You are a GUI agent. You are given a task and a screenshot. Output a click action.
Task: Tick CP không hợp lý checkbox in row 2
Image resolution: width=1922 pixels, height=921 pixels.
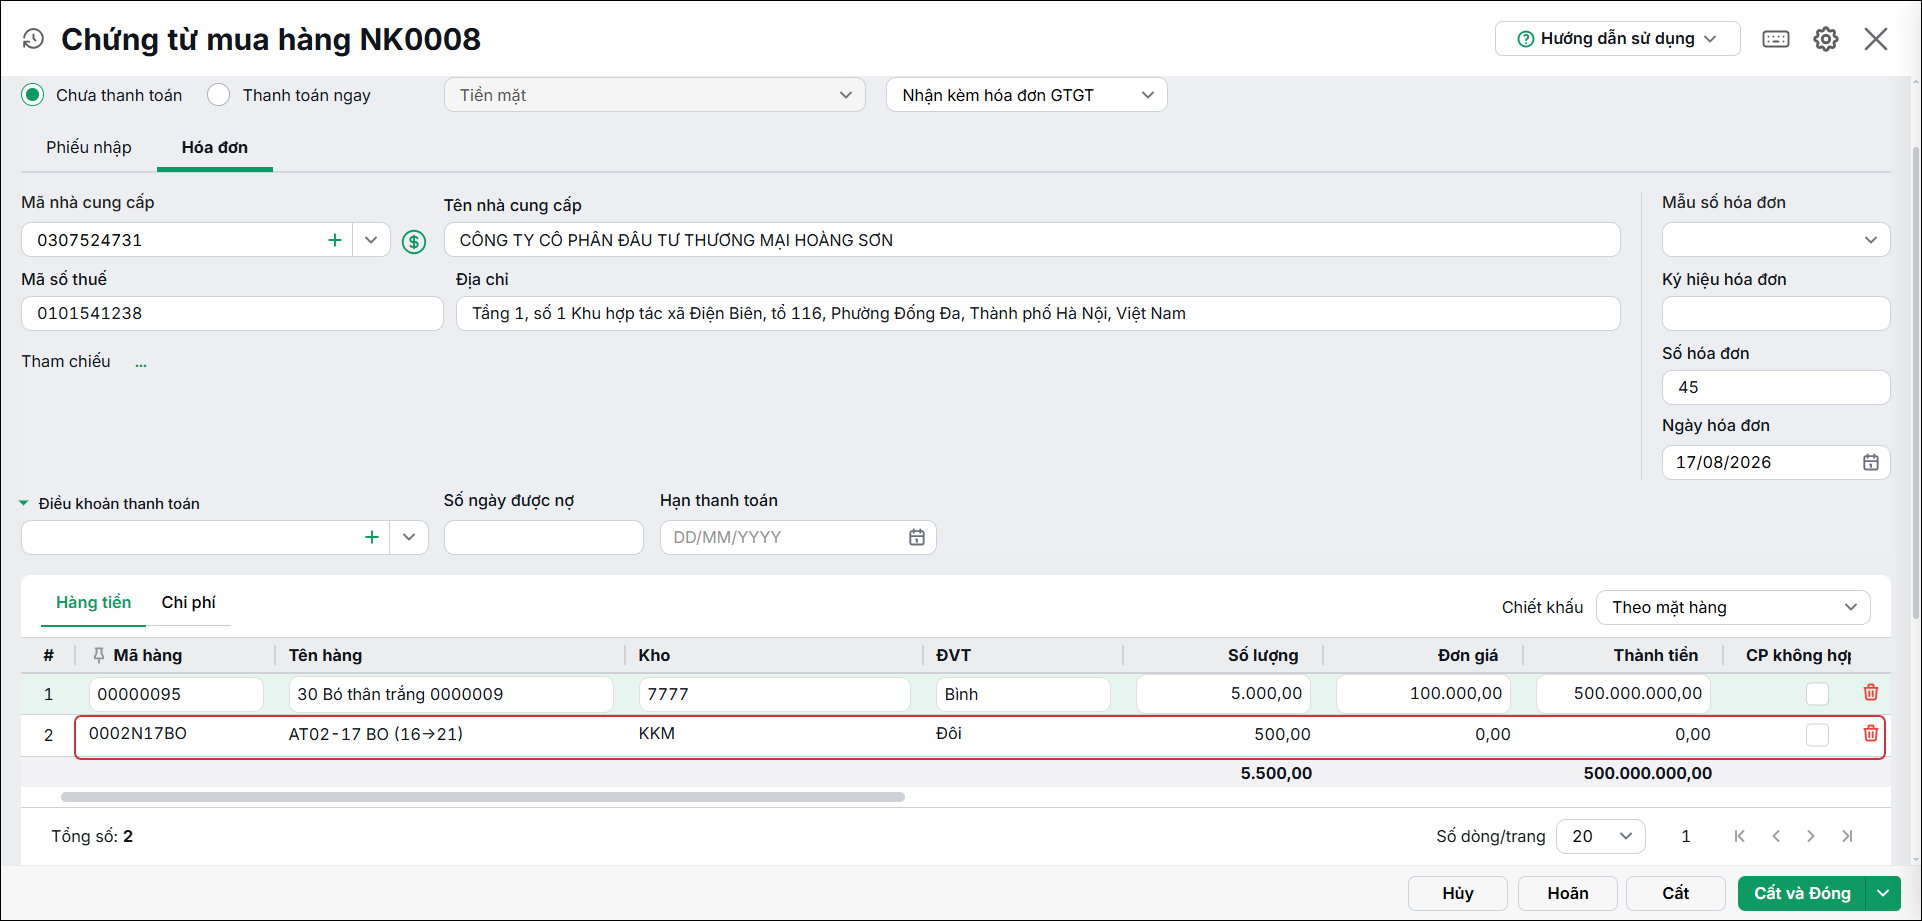coord(1817,735)
